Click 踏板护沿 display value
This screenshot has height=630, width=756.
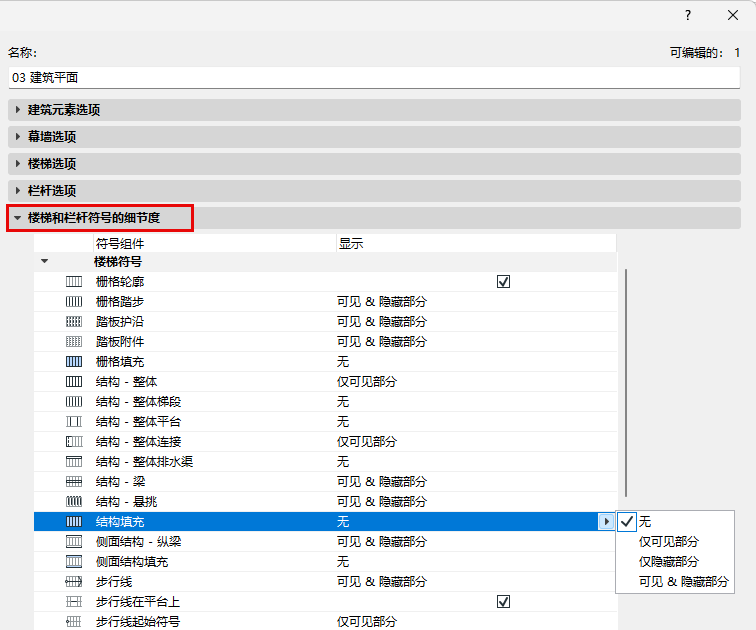point(382,322)
